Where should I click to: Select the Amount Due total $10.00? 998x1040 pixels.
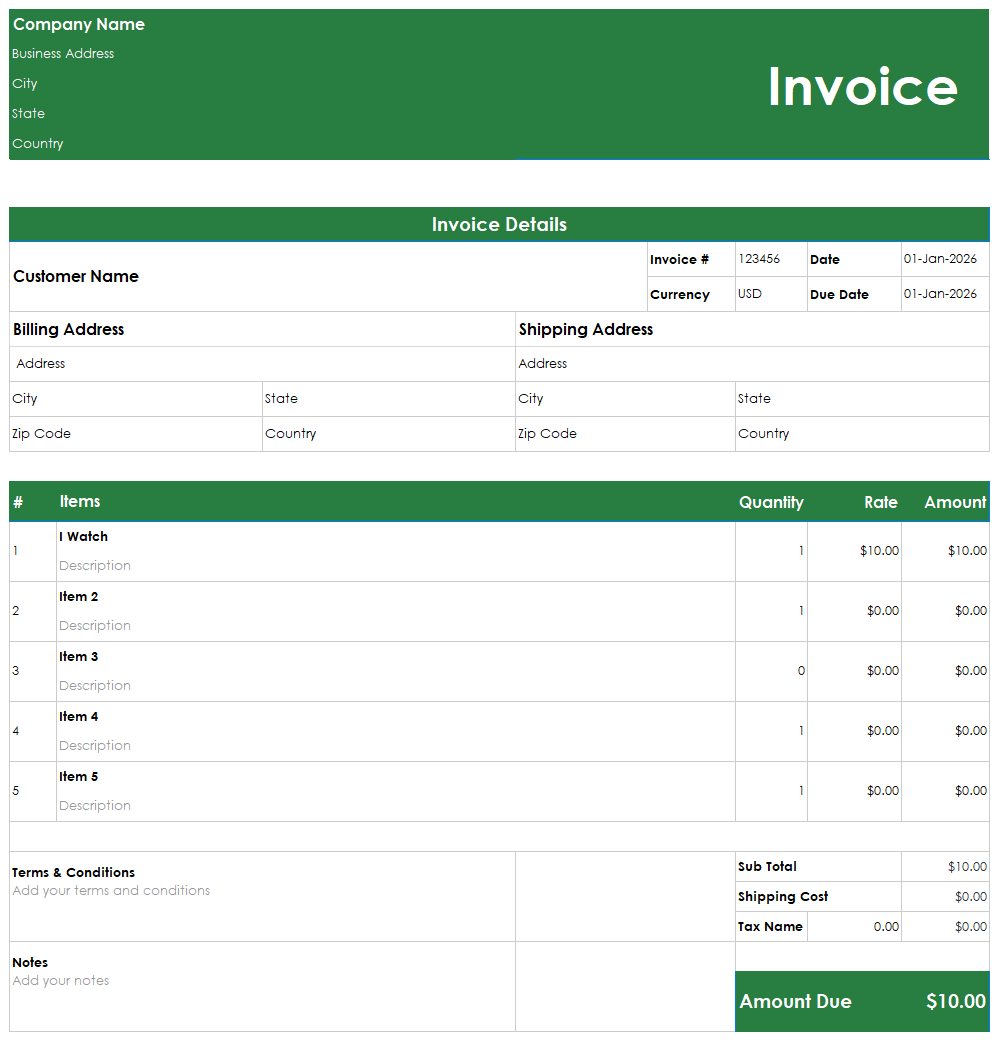955,1001
